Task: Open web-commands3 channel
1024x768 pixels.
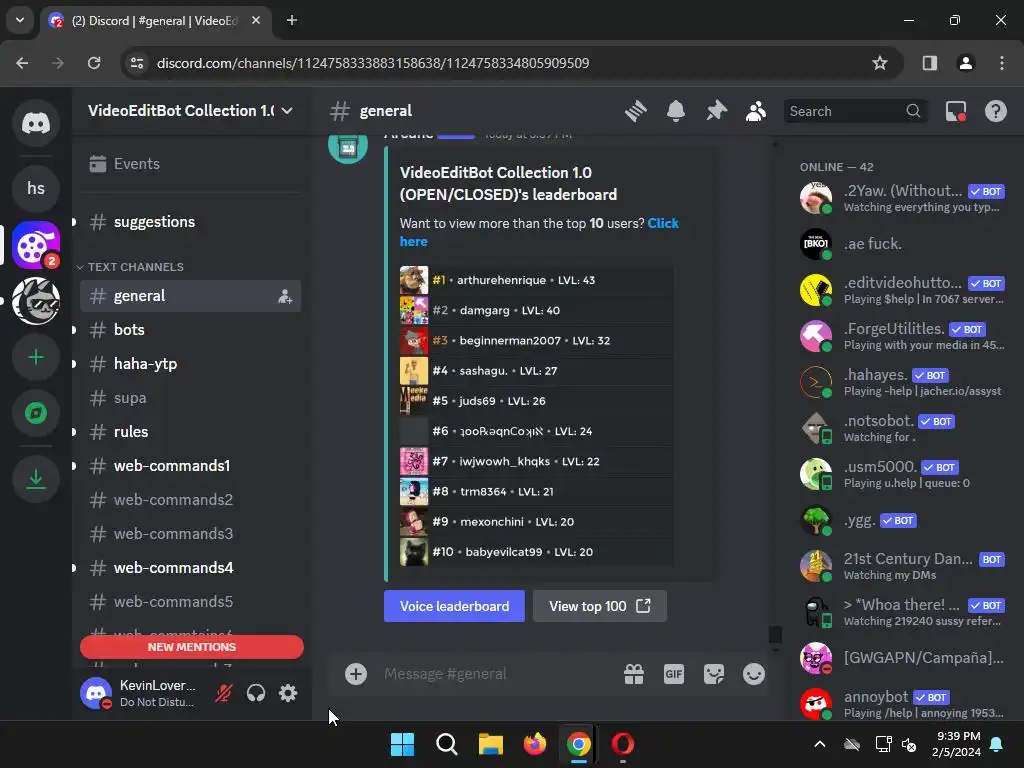Action: 191,534
